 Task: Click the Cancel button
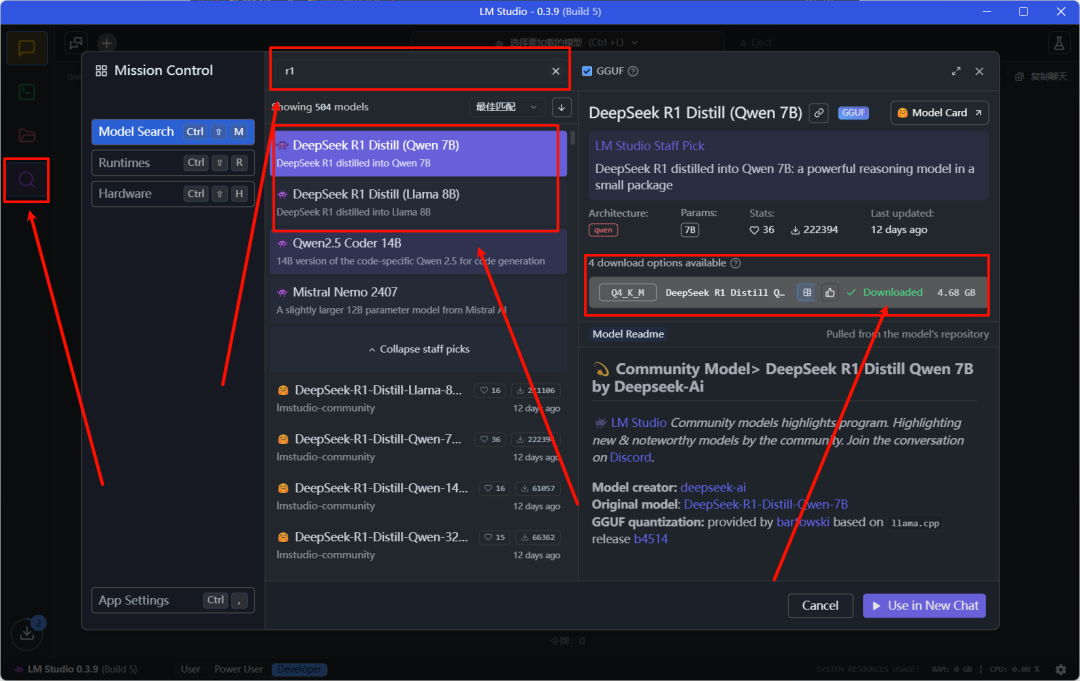[820, 606]
